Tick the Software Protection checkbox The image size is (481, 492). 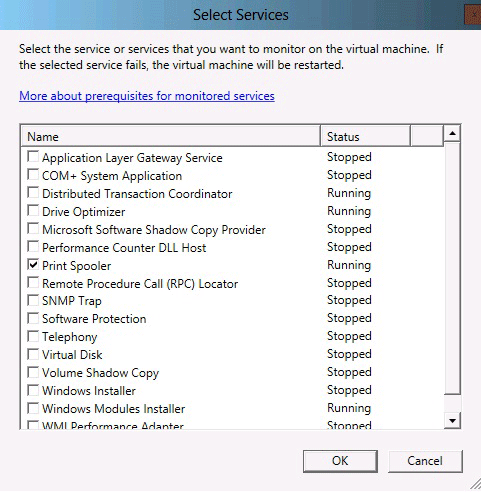(x=33, y=318)
